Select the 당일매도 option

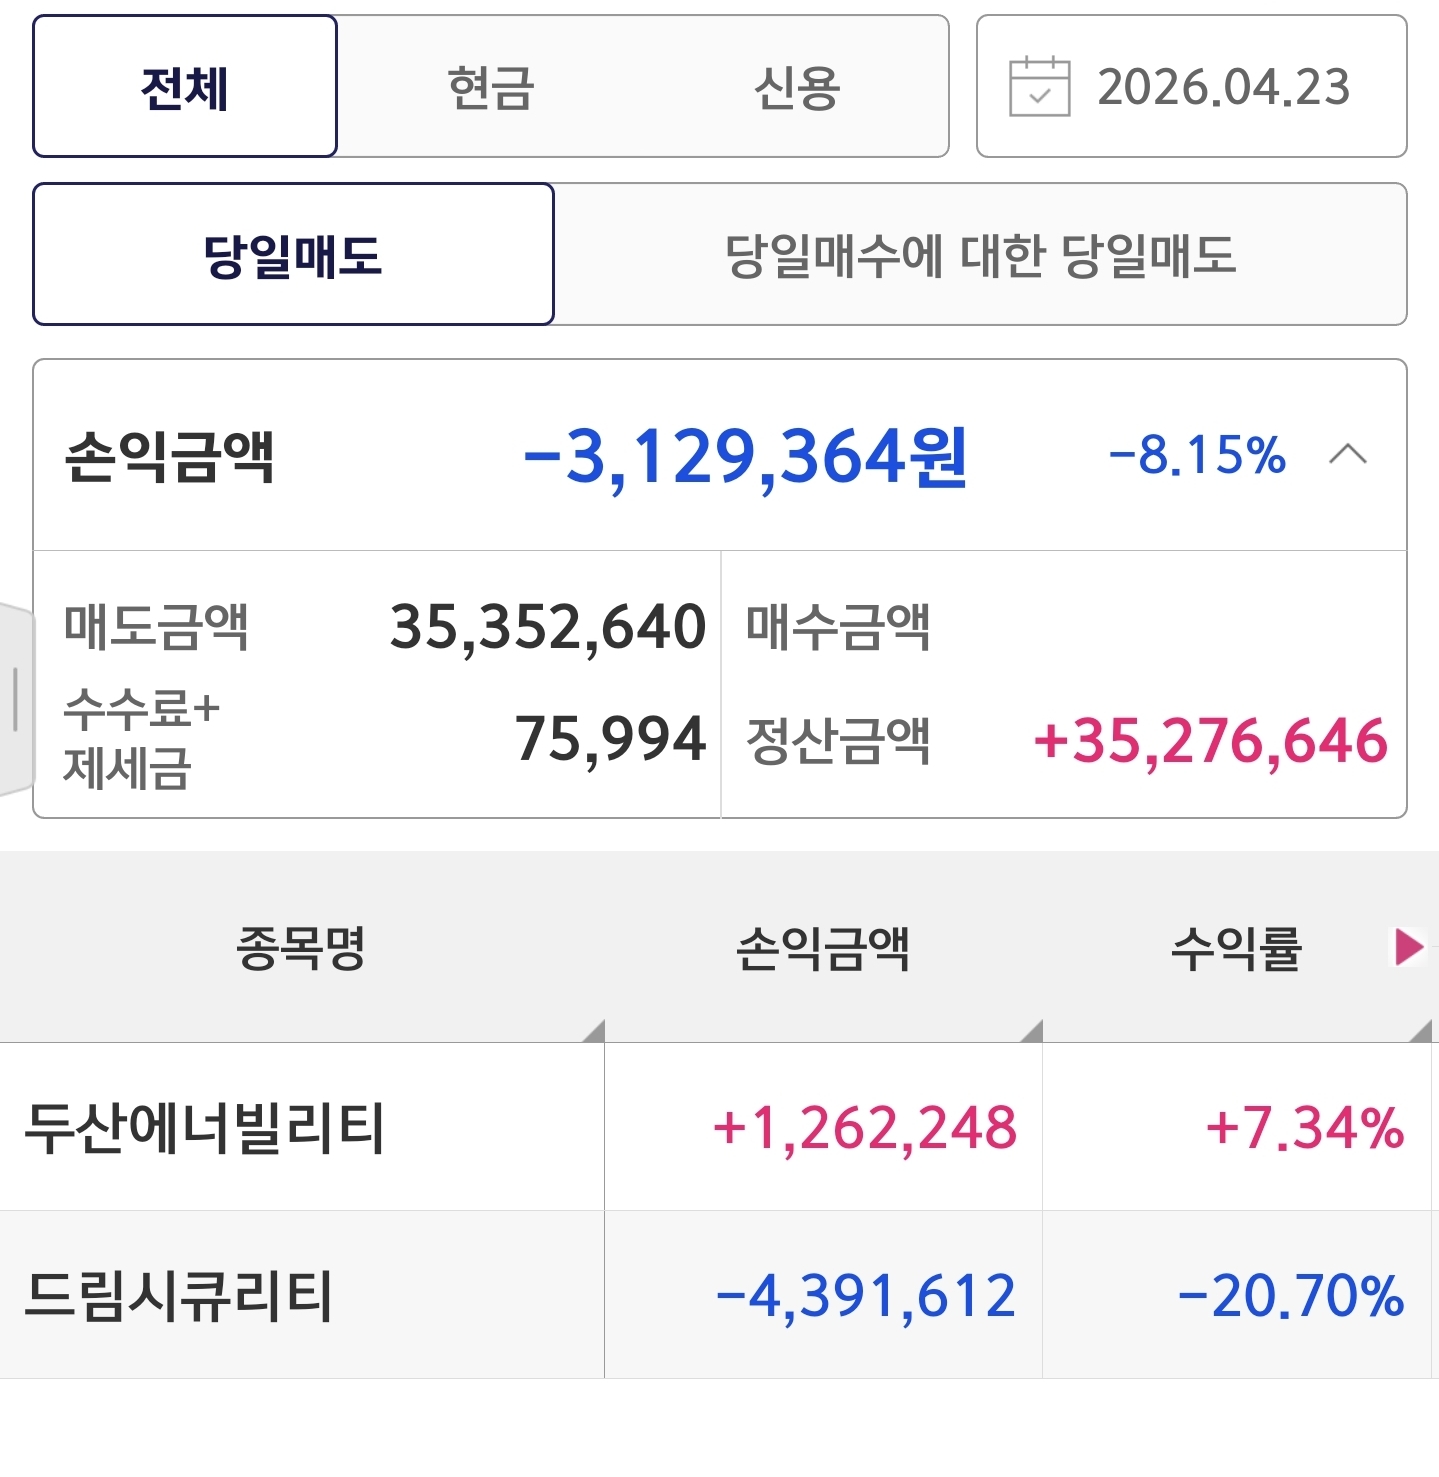293,255
